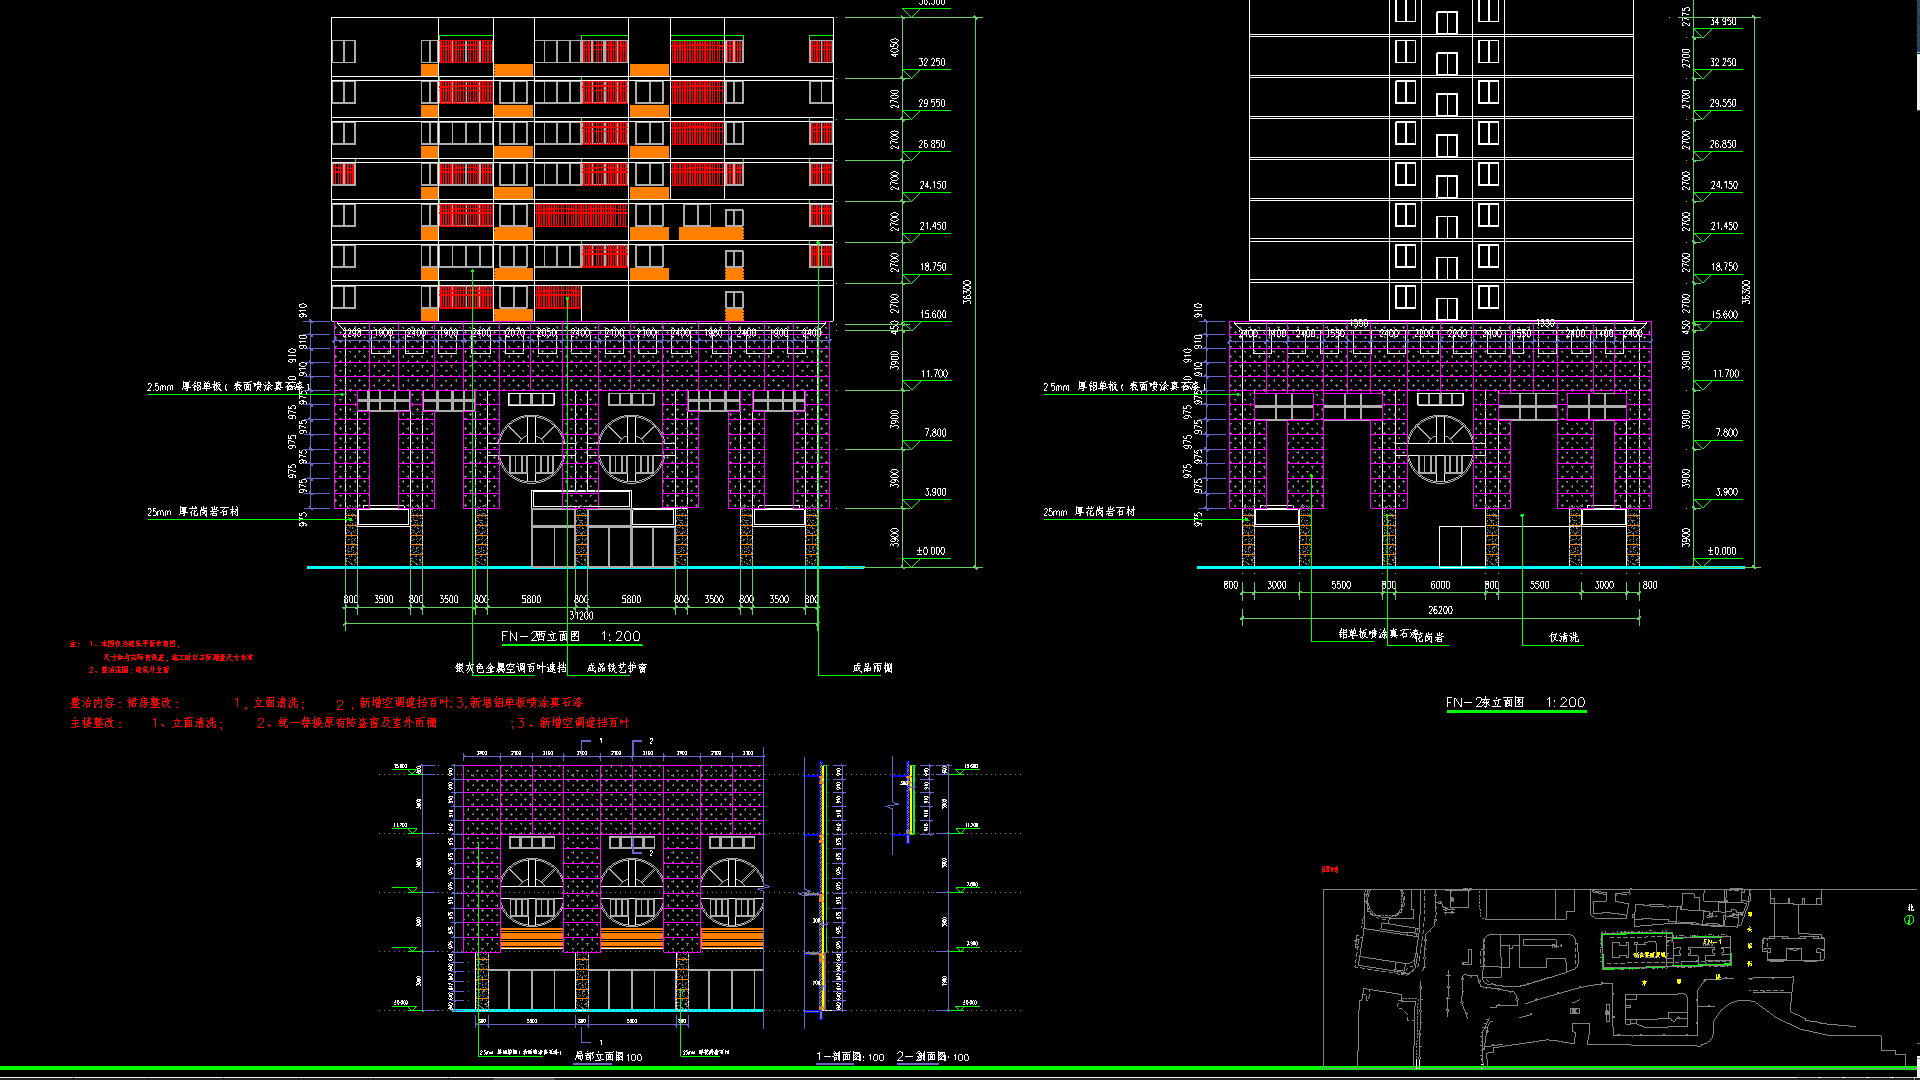The width and height of the screenshot is (1920, 1080).
Task: Click the 32.250 elevation marker on west elevation
Action: click(931, 62)
